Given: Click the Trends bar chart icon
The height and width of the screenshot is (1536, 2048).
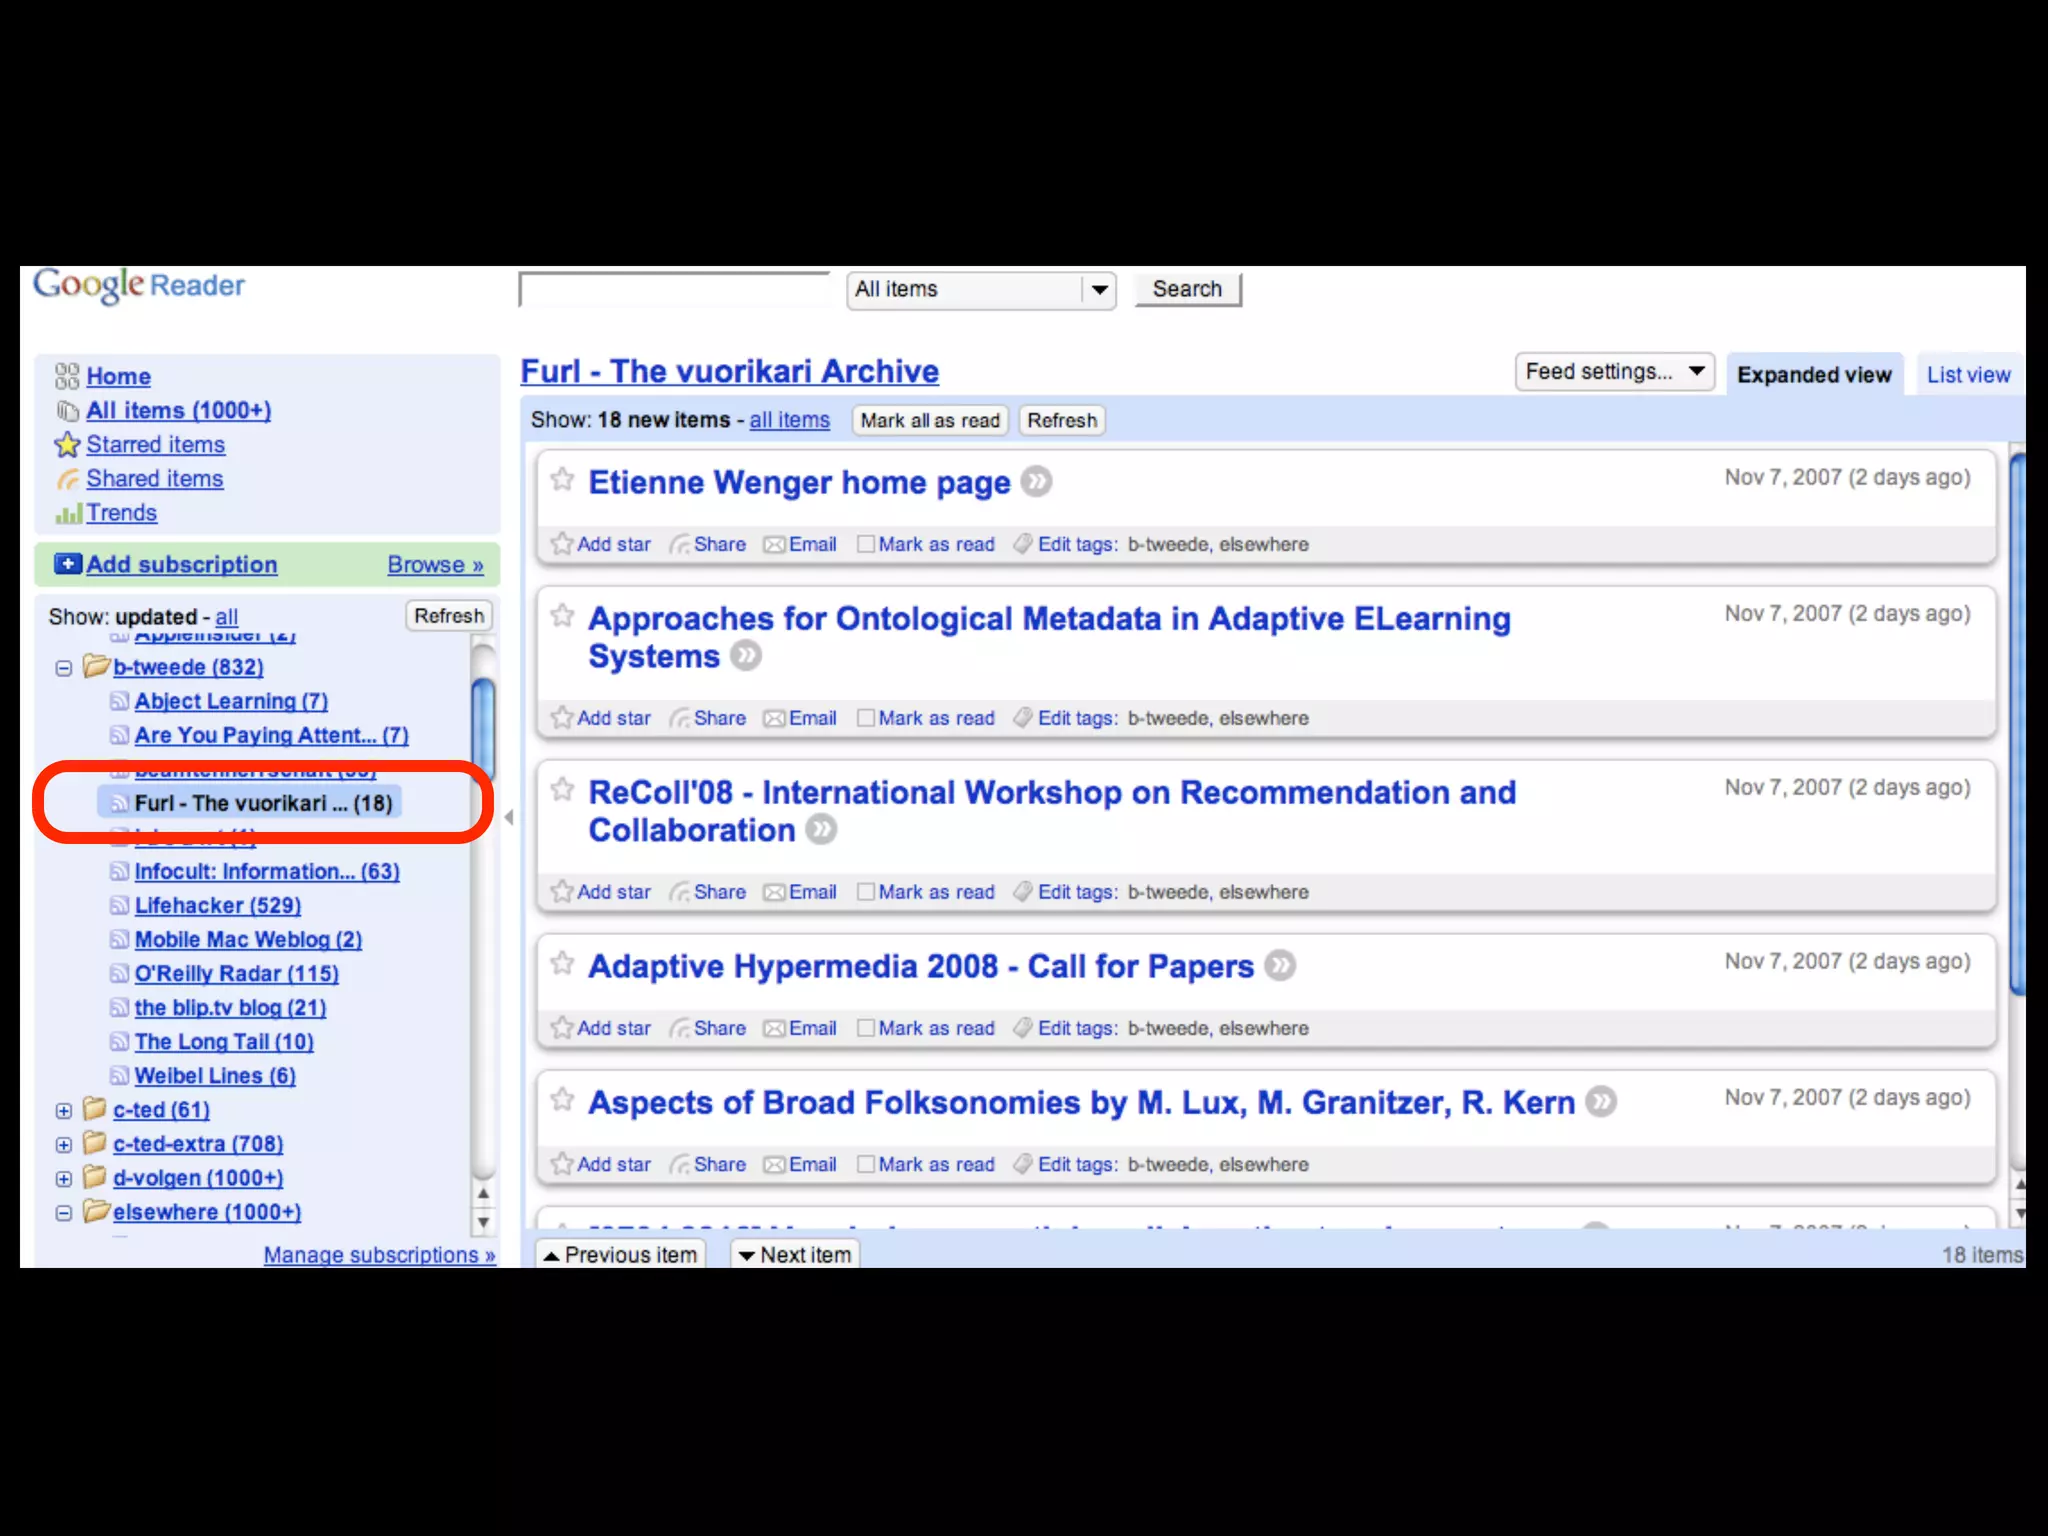Looking at the screenshot, I should coord(68,514).
